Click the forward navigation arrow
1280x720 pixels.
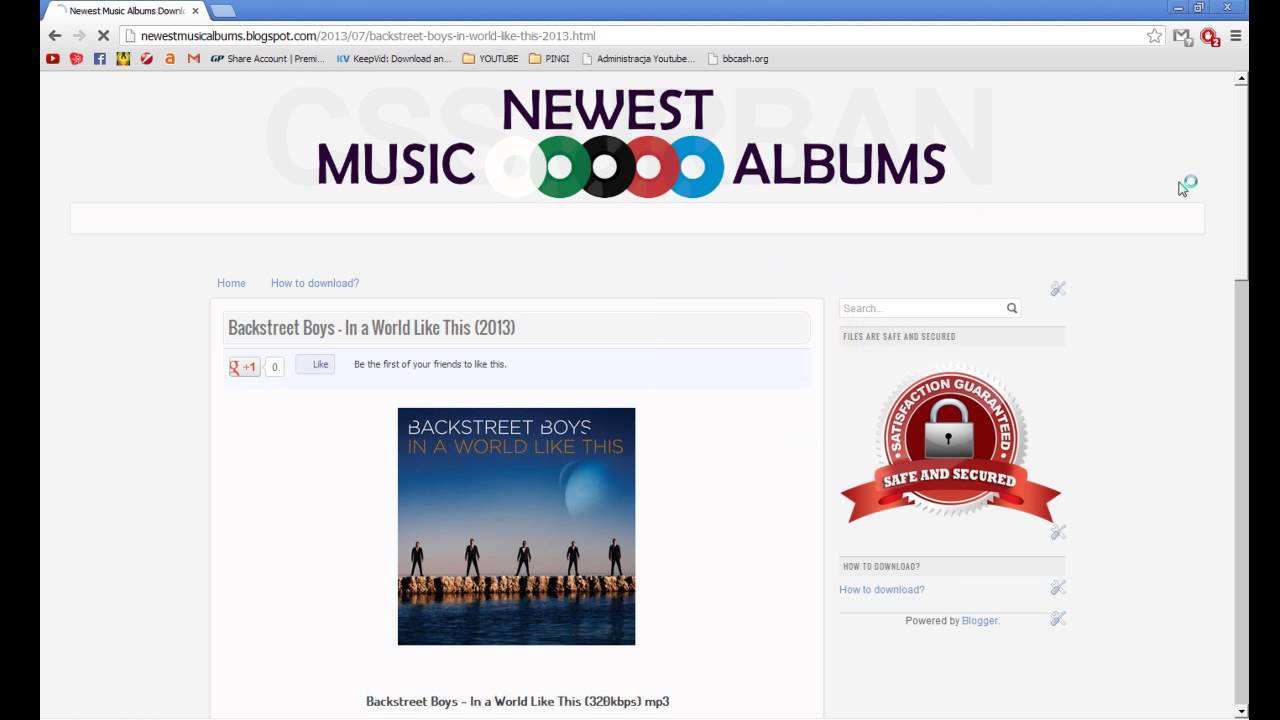(x=79, y=36)
